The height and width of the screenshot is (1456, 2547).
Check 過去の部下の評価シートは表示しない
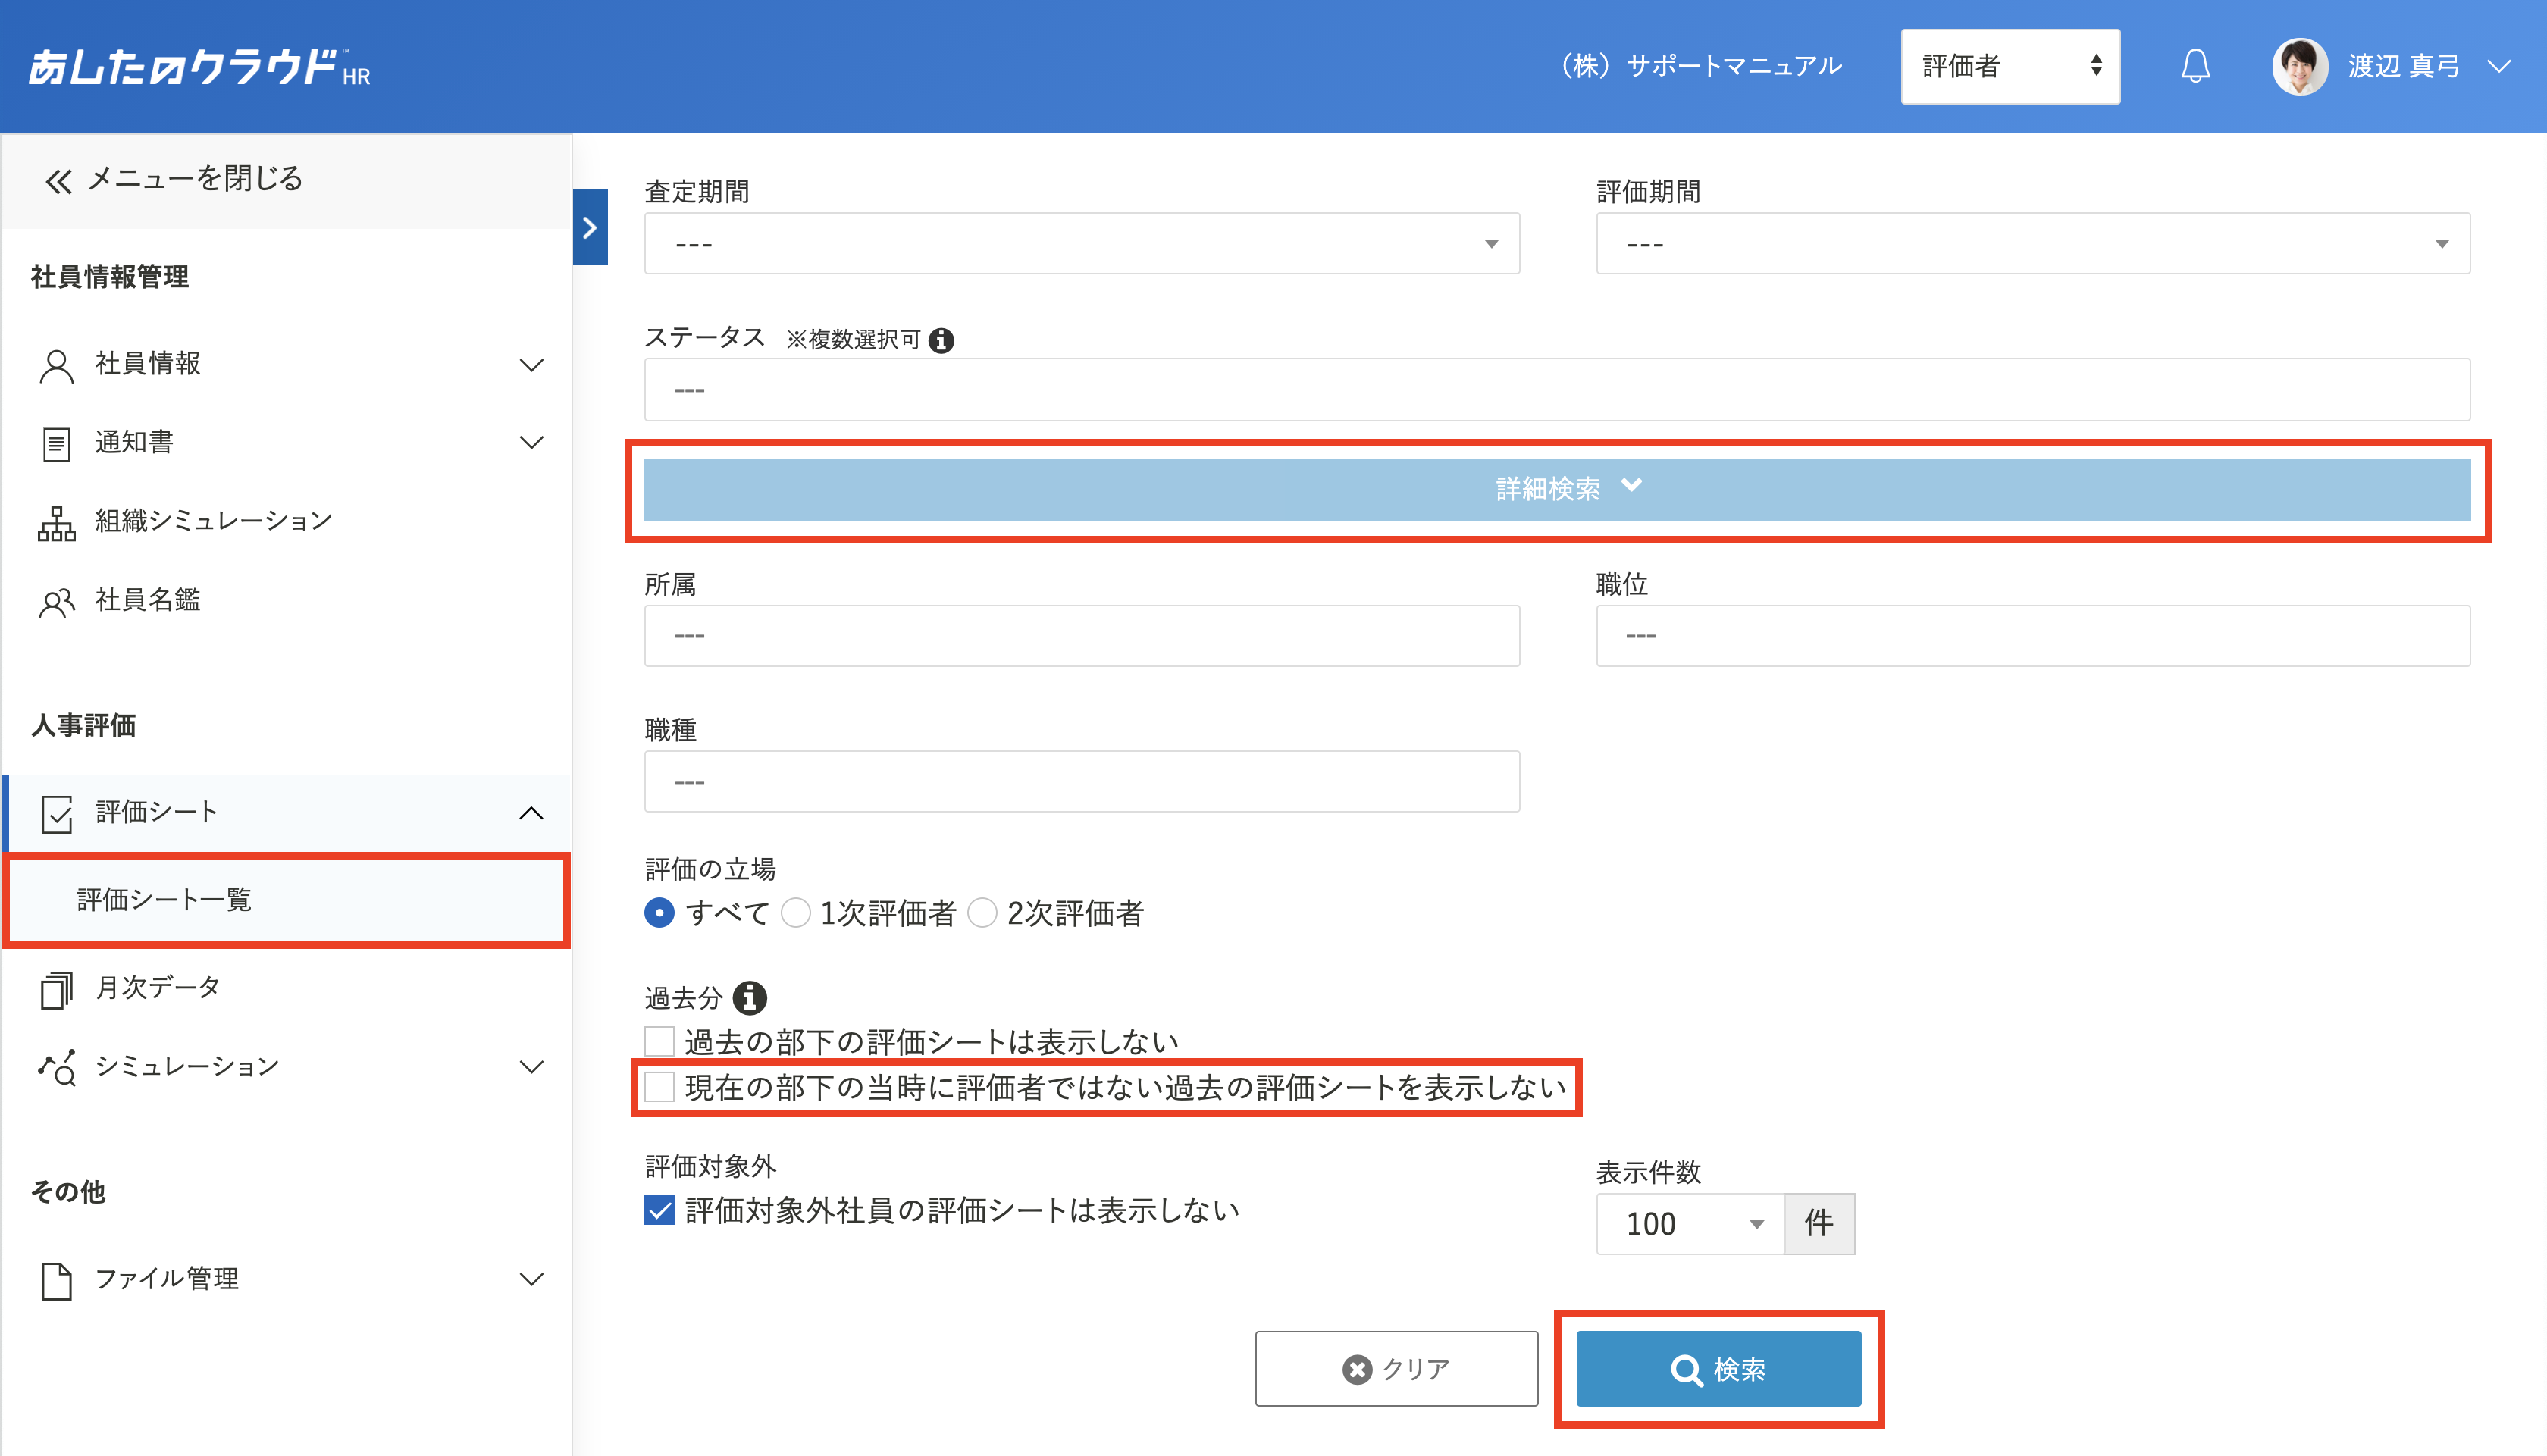(x=659, y=1042)
